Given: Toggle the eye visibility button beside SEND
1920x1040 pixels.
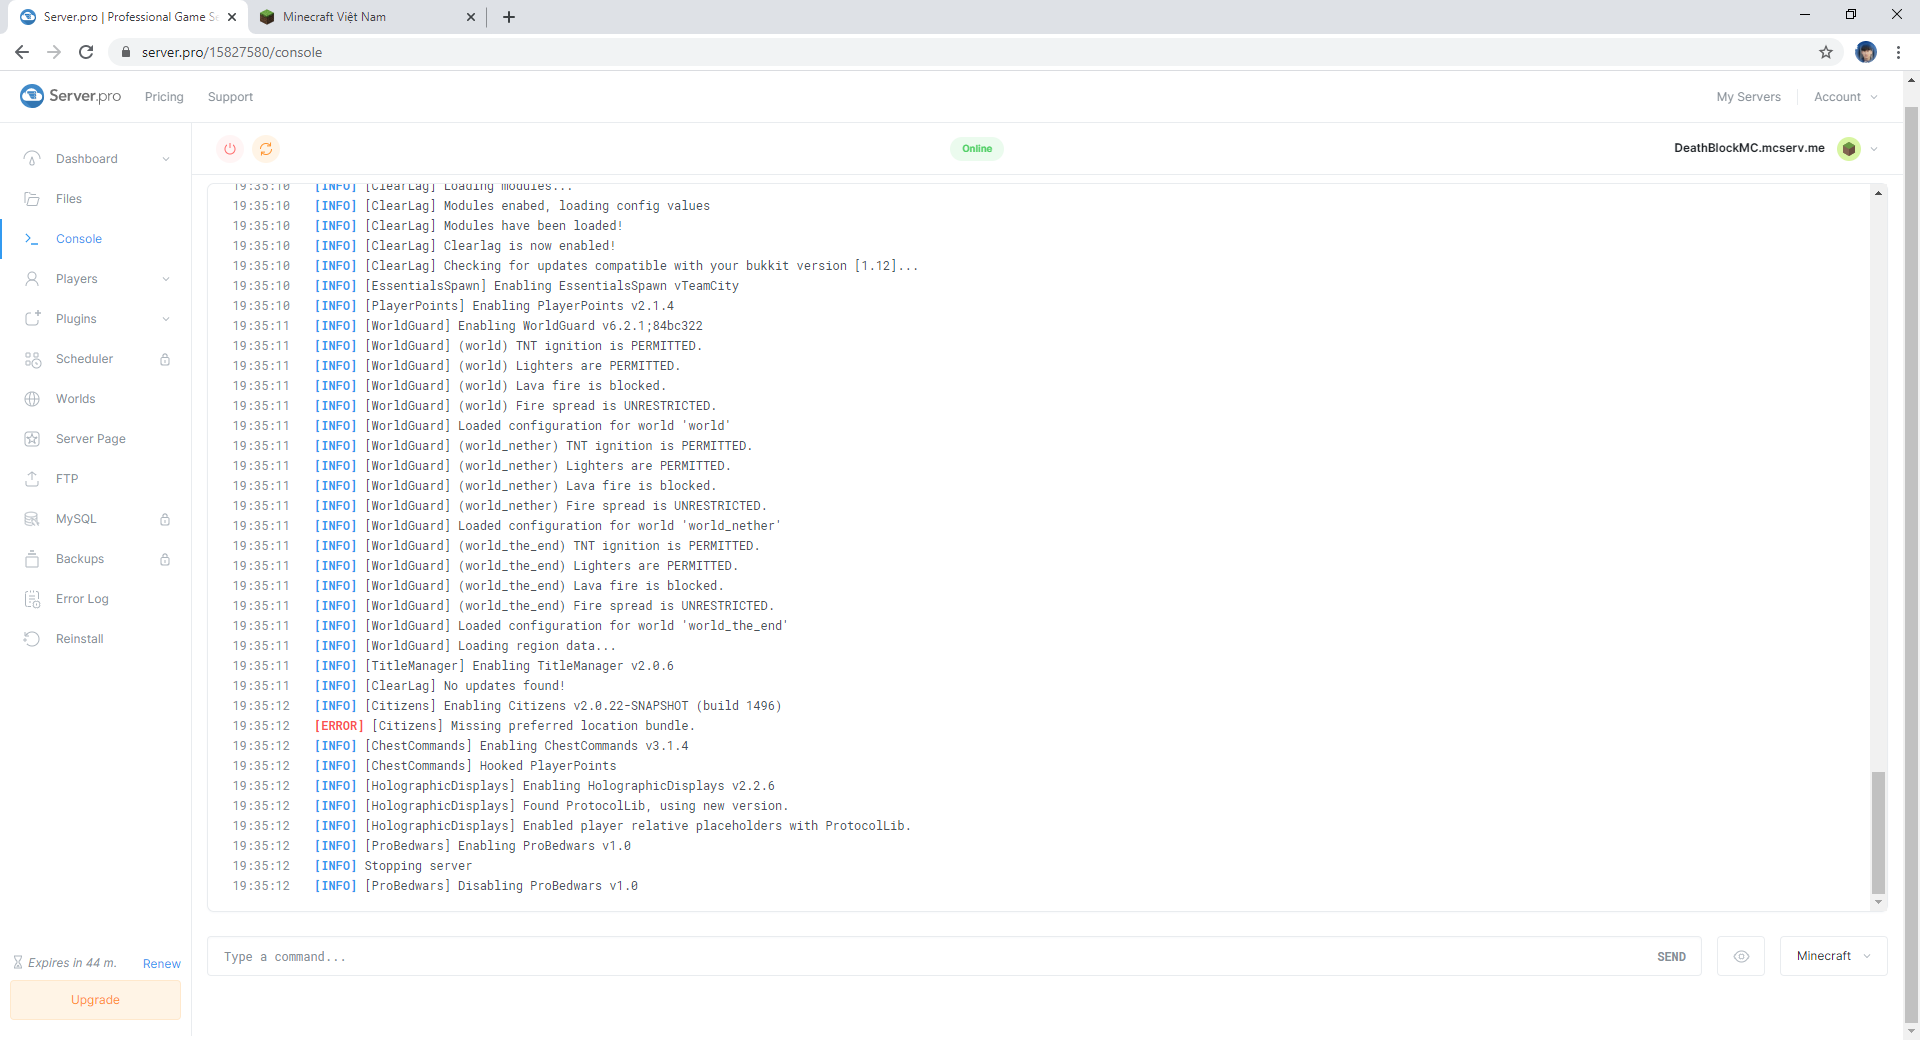Looking at the screenshot, I should click(1741, 957).
